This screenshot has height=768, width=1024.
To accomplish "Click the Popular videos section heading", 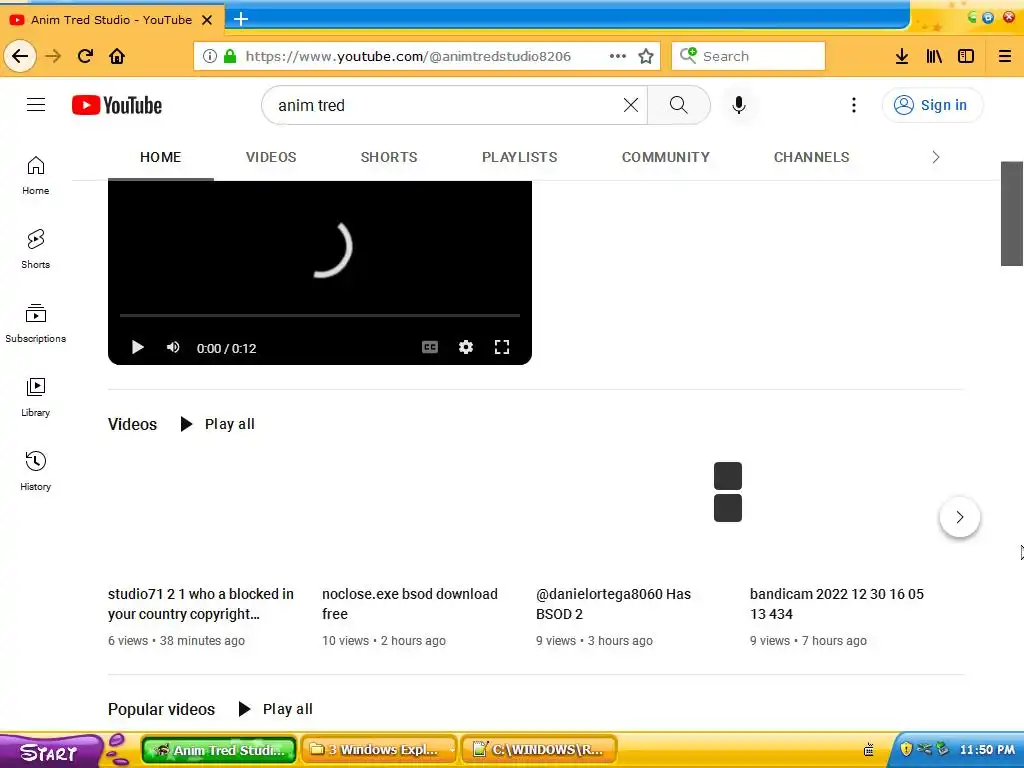I will coord(161,709).
